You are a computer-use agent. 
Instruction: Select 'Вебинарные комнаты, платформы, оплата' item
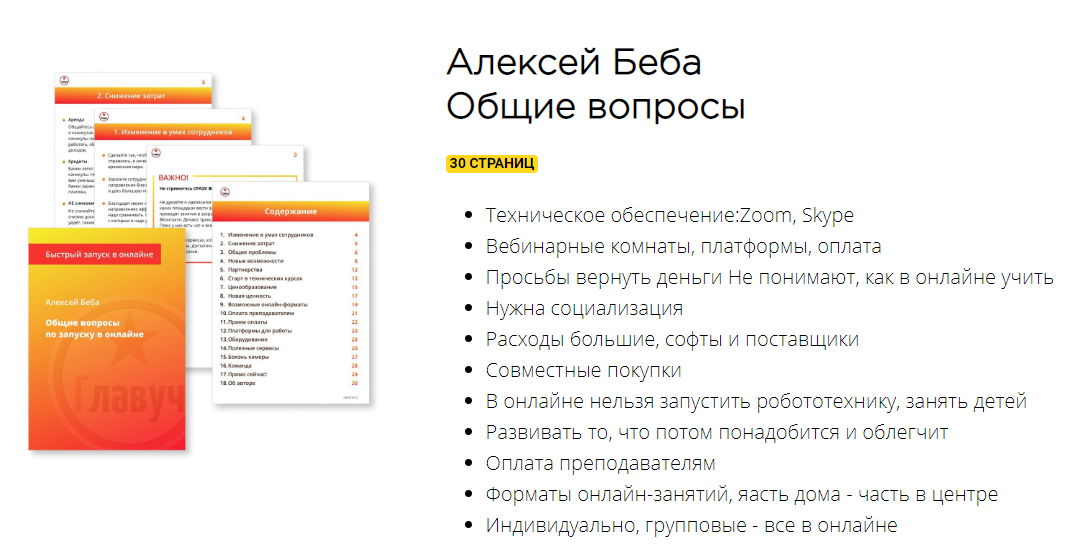tap(683, 247)
